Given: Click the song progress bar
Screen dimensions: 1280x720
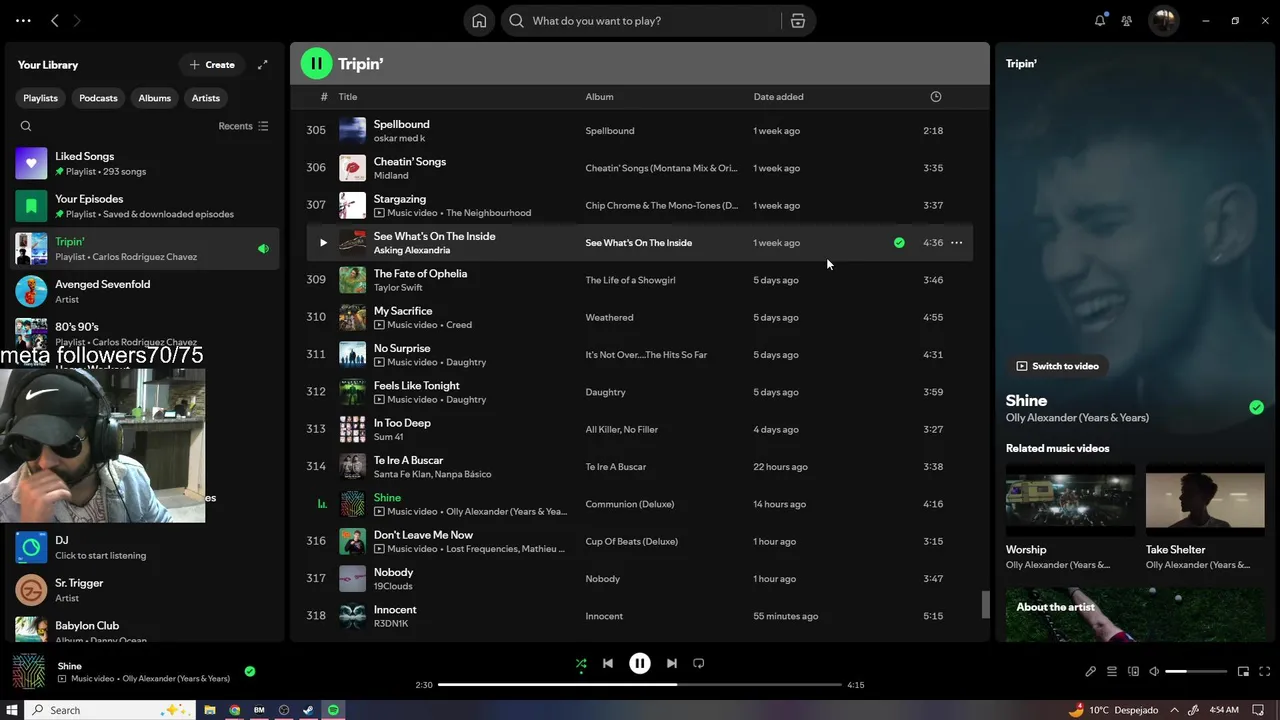Looking at the screenshot, I should 640,685.
